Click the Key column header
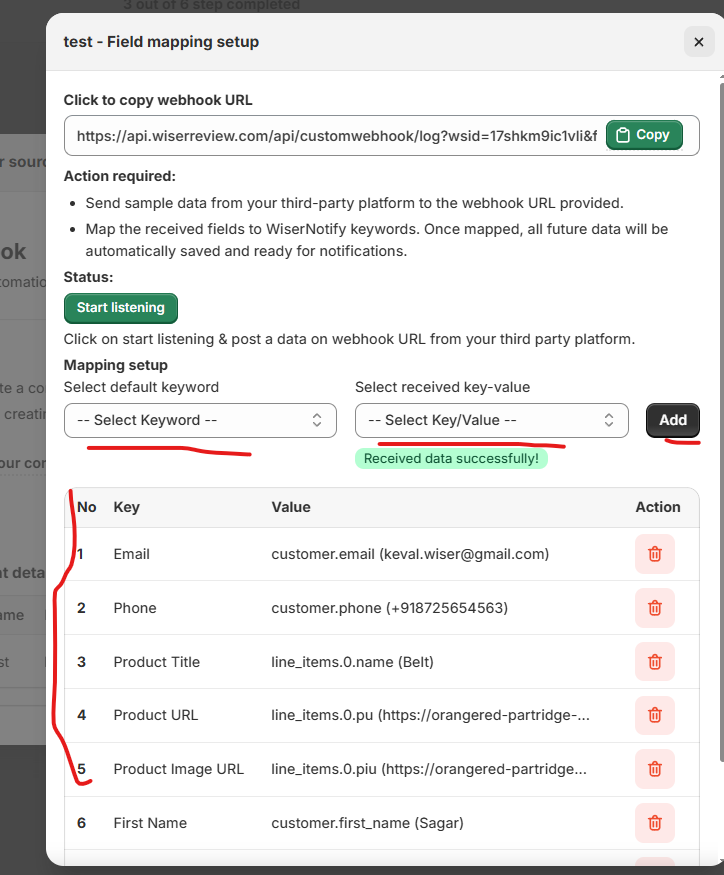Viewport: 724px width, 875px height. [x=127, y=507]
